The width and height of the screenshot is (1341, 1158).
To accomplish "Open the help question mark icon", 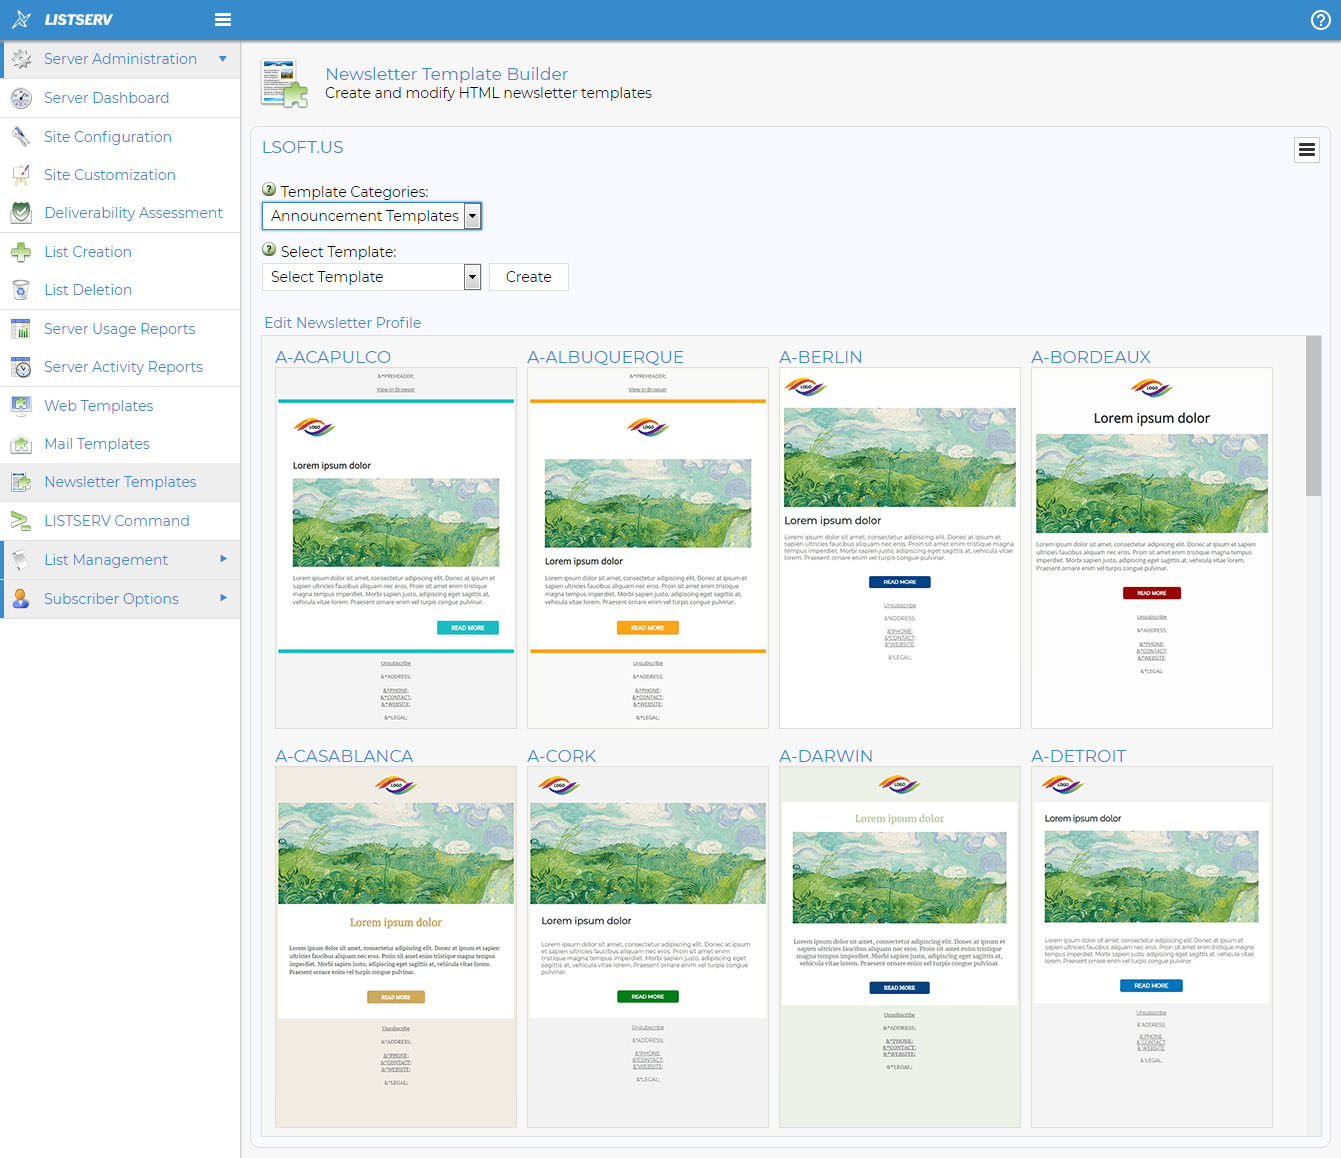I will [1320, 20].
